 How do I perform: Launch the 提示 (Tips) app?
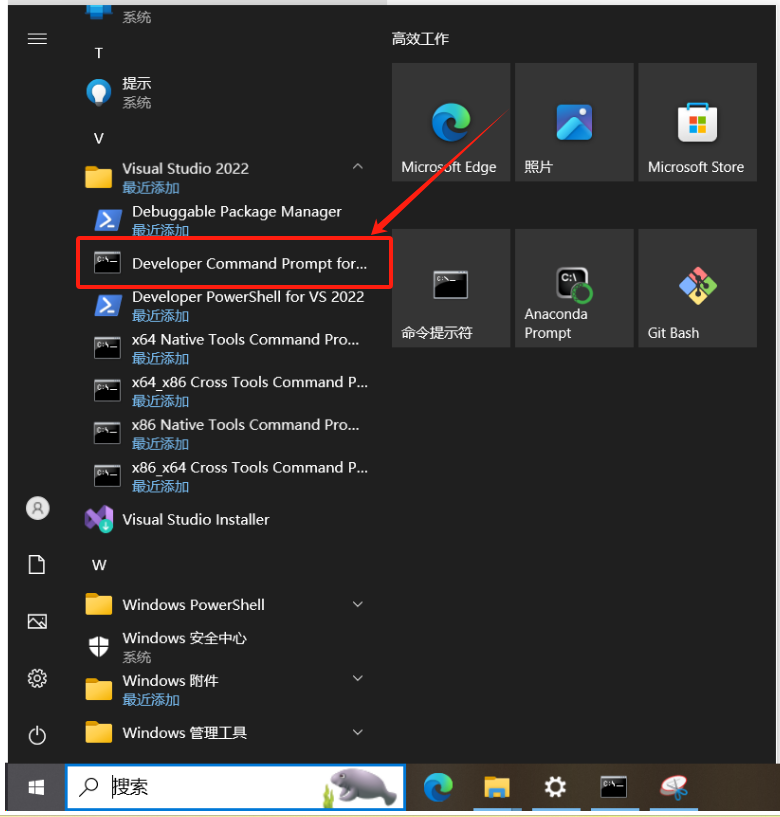(x=224, y=93)
